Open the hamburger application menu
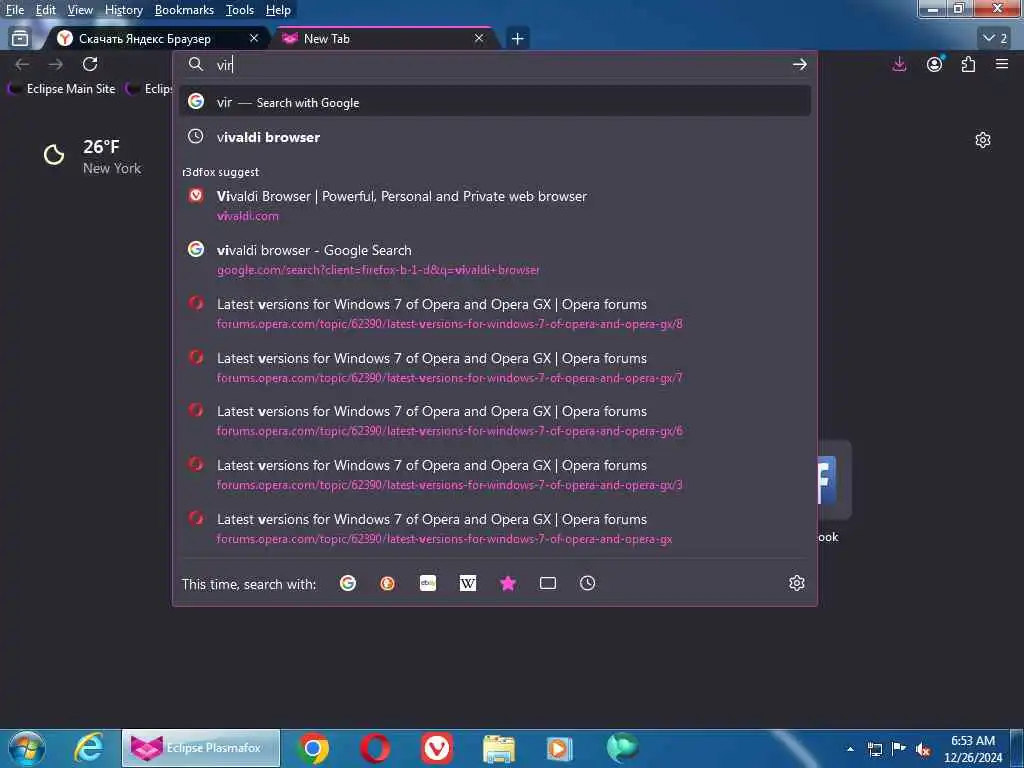The width and height of the screenshot is (1024, 768). (1002, 64)
